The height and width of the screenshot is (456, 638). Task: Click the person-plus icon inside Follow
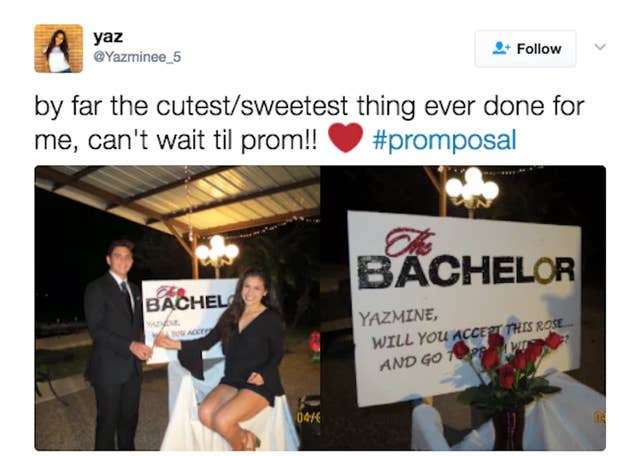click(501, 48)
